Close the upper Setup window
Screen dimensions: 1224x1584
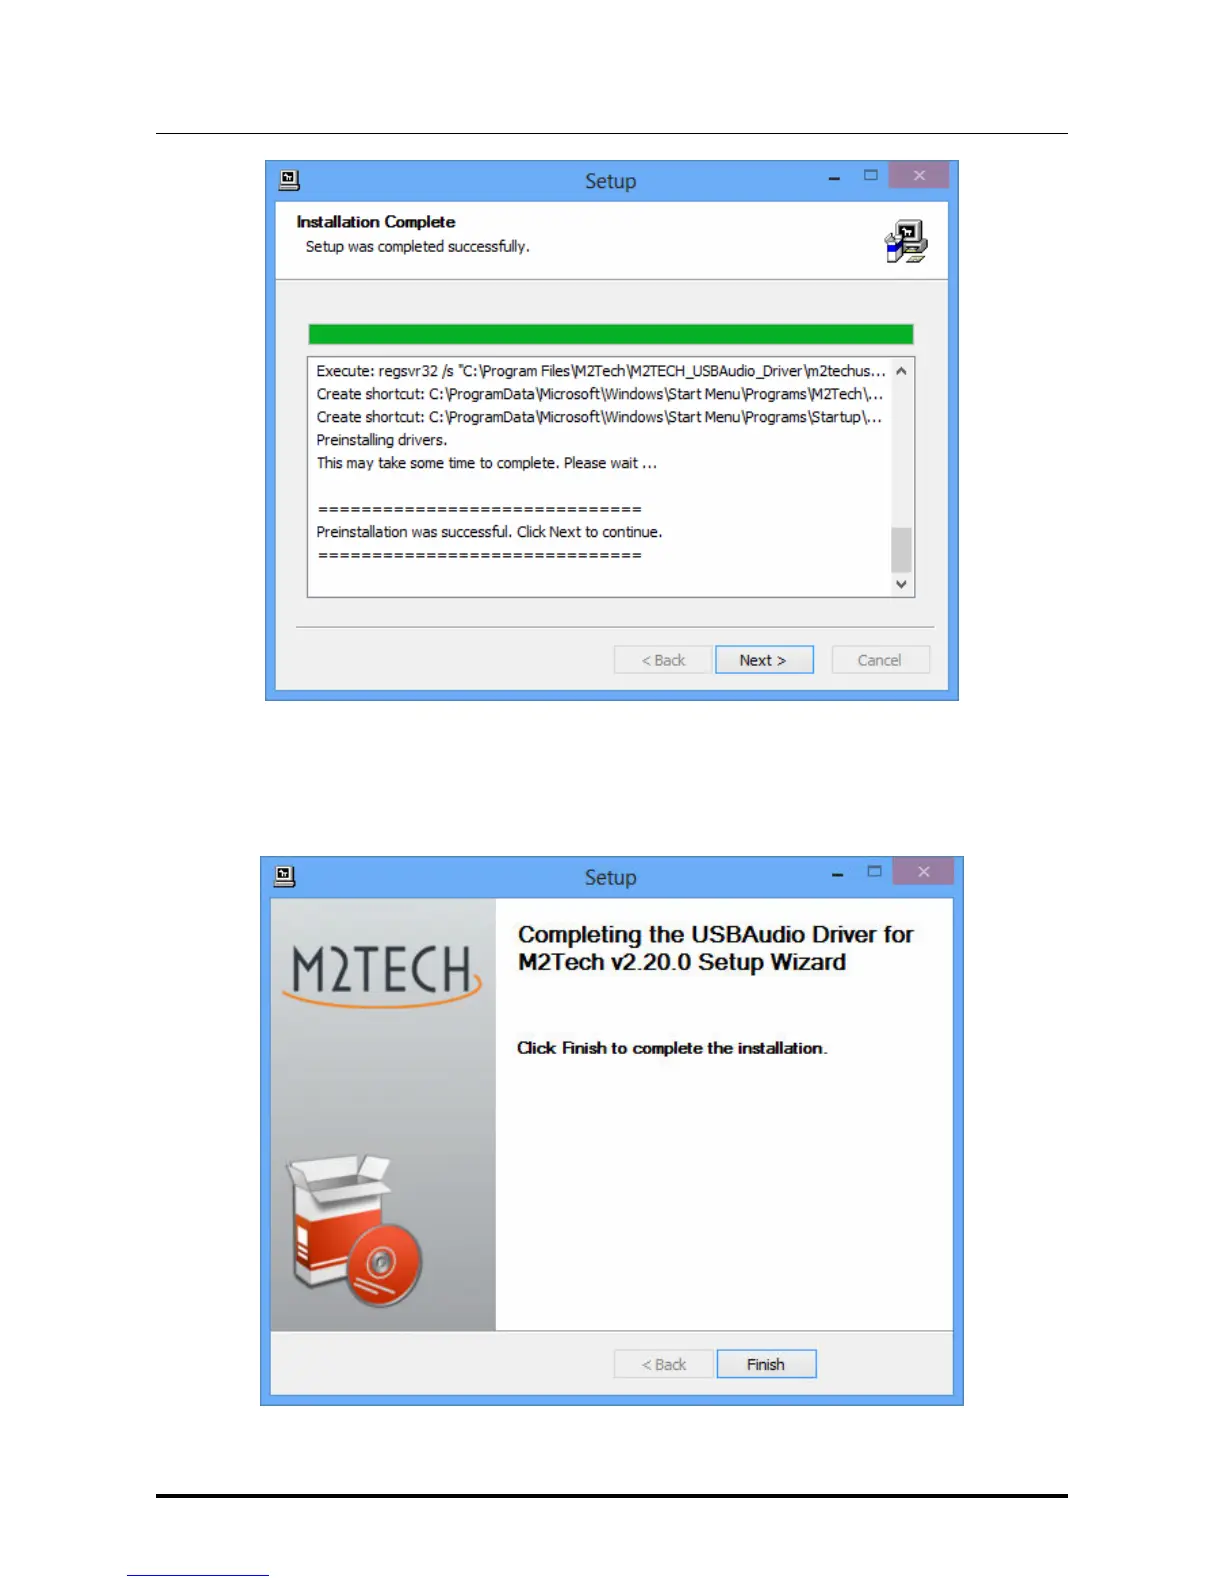coord(919,175)
